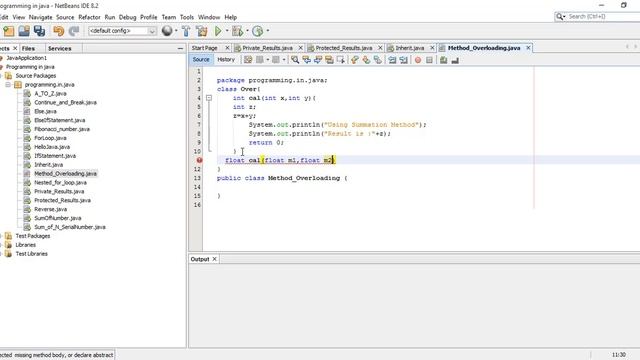Click the globe browser icon in toolbar
Screen dimensions: 640x360
167,31
